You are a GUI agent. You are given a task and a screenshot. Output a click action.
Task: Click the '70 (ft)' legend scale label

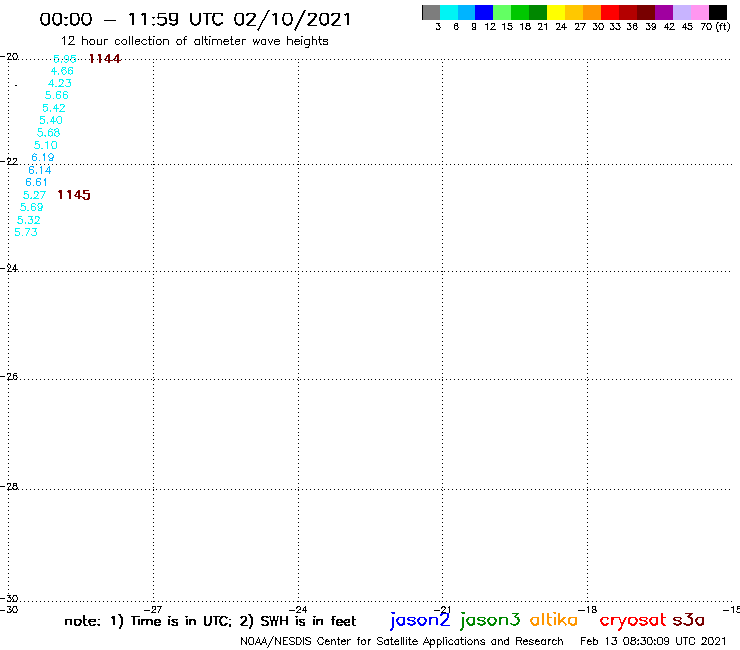715,27
